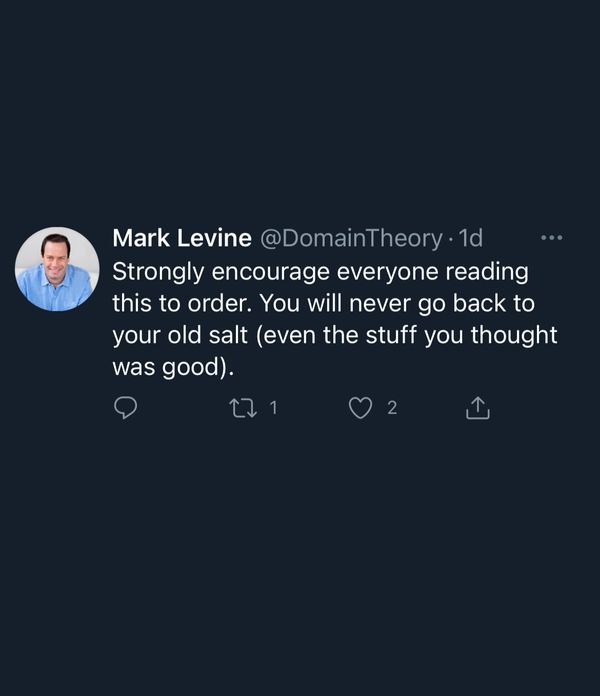Visit the @DomainTheory handle link
600x696 pixels.
click(350, 238)
